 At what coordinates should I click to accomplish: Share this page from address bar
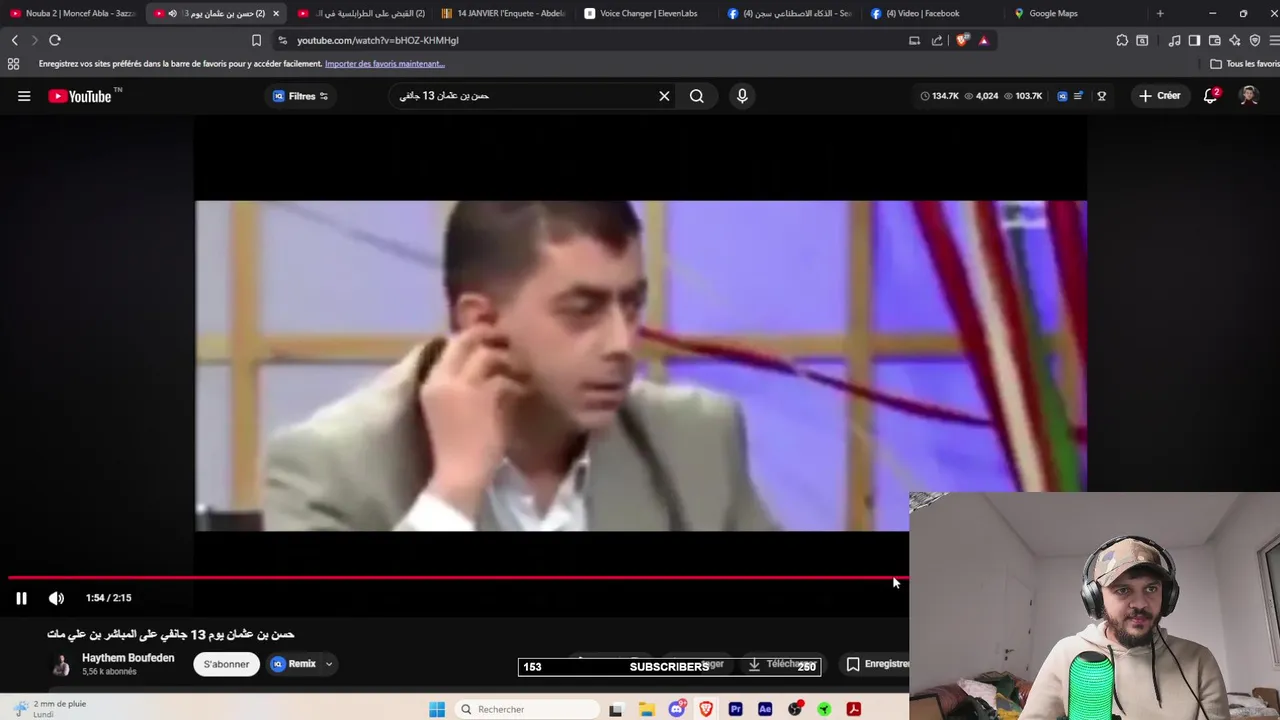point(937,40)
